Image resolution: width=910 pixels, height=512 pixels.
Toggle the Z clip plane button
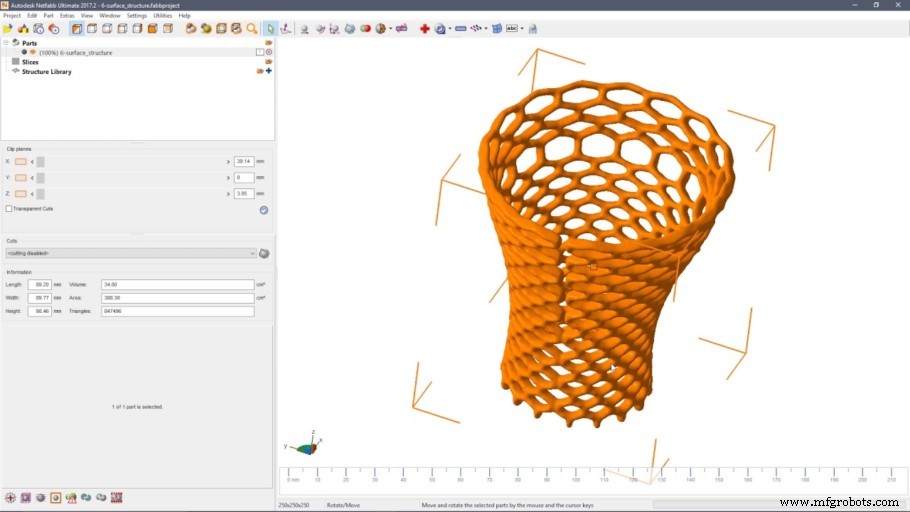(21, 194)
